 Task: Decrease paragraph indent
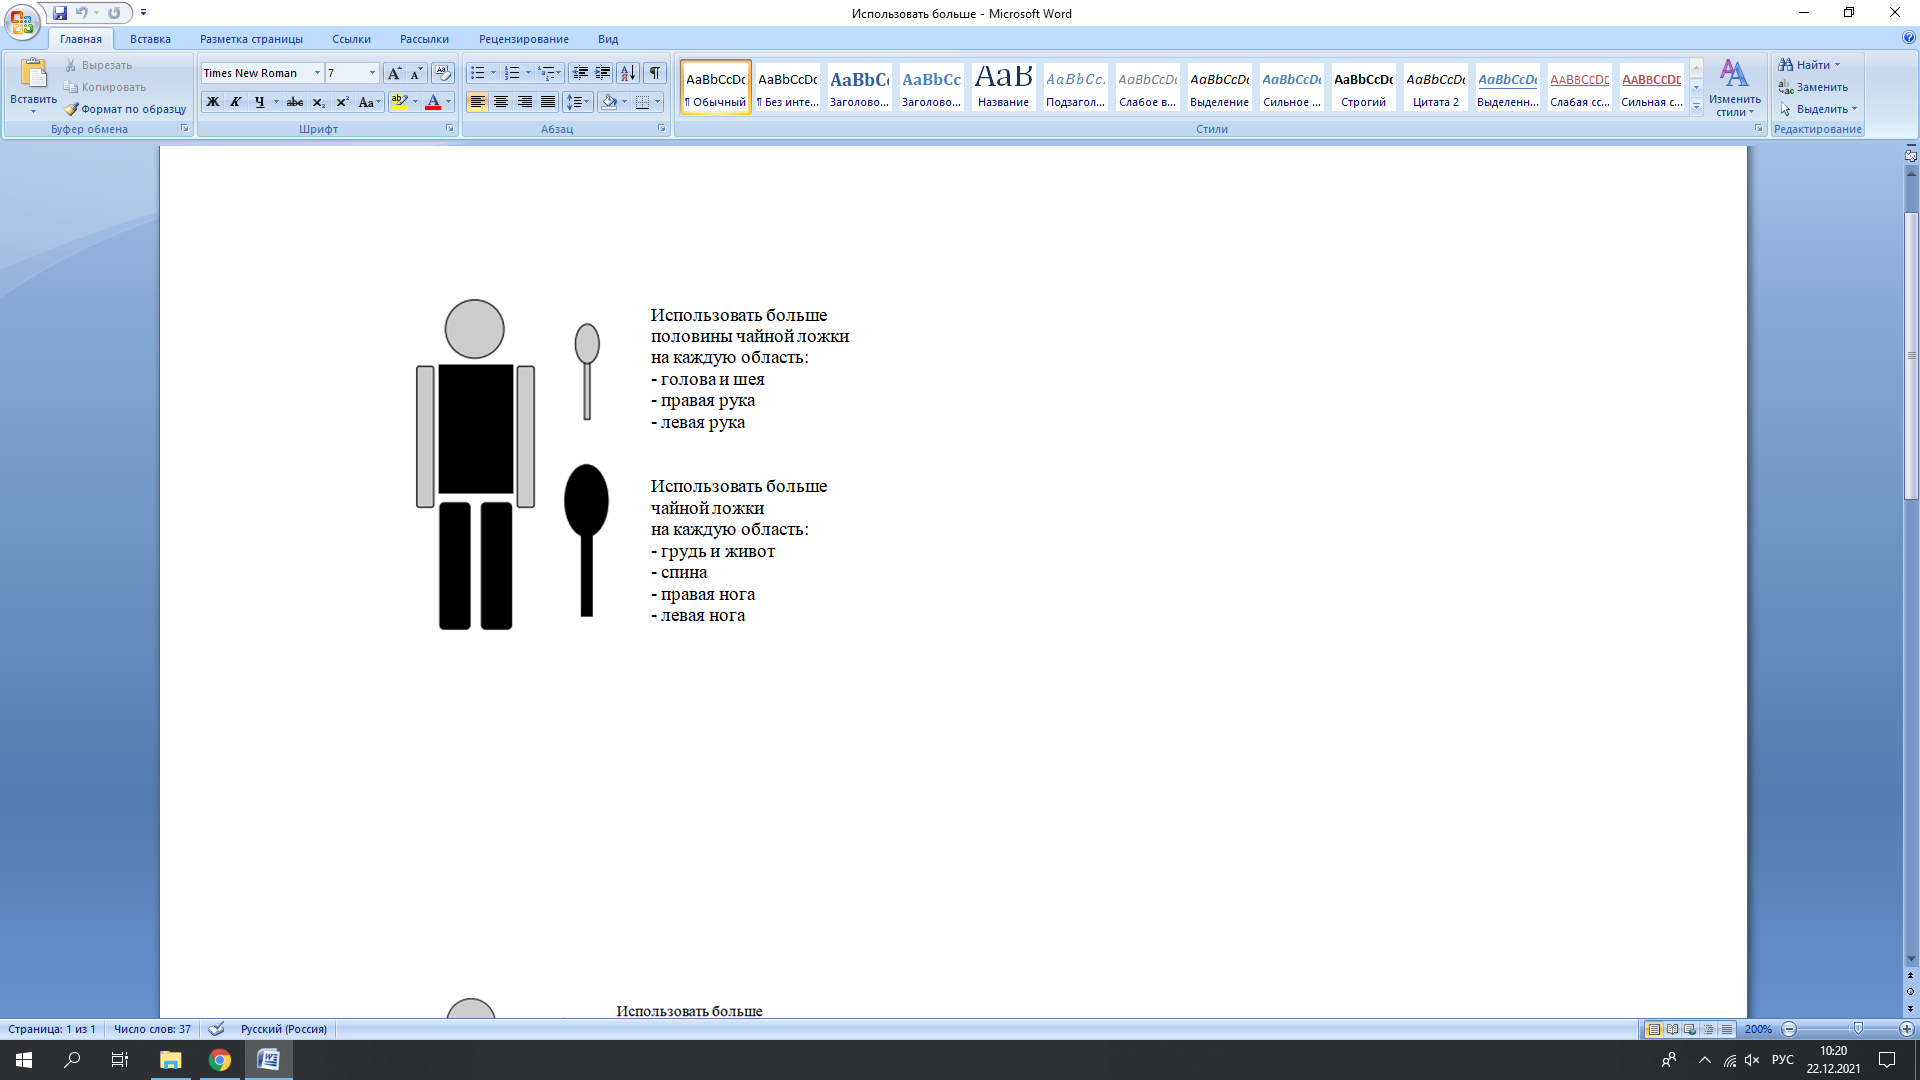point(580,73)
